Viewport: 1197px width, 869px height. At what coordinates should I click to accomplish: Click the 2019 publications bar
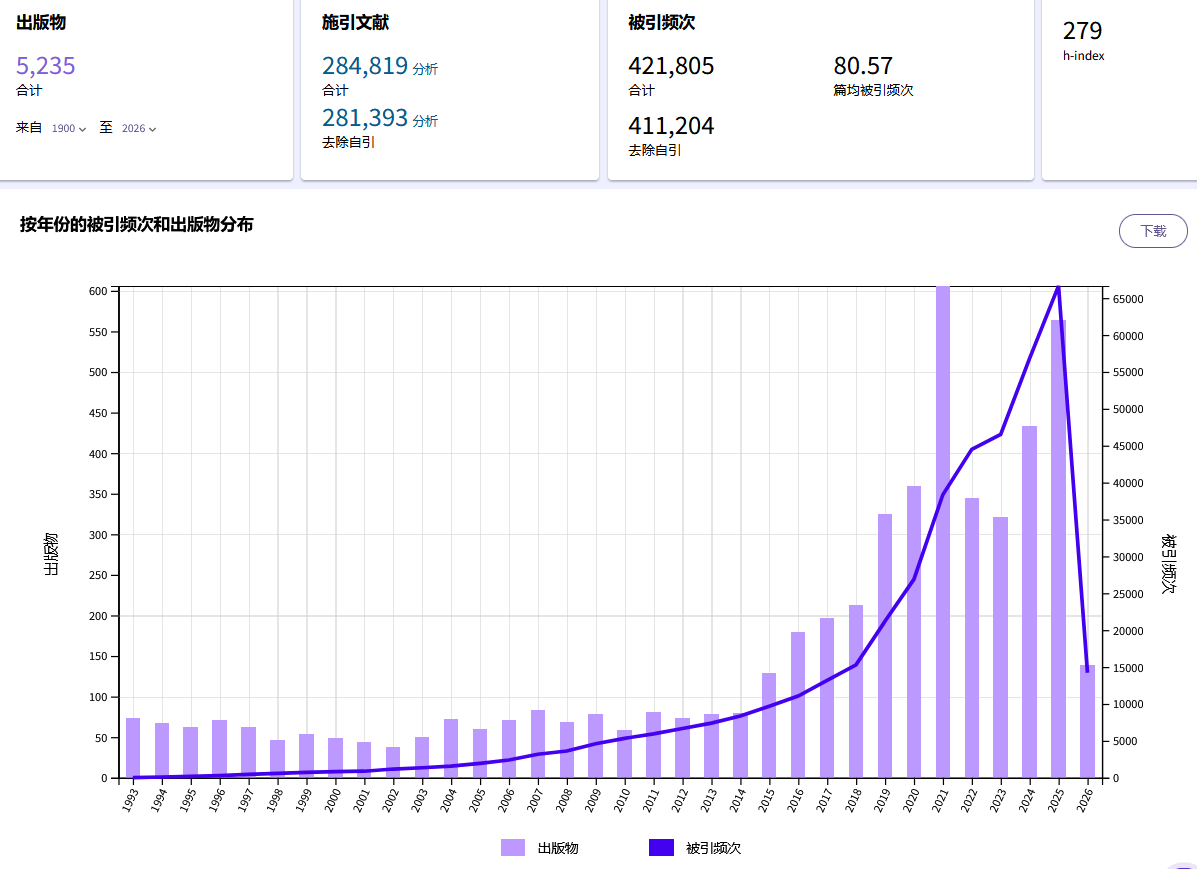[885, 646]
